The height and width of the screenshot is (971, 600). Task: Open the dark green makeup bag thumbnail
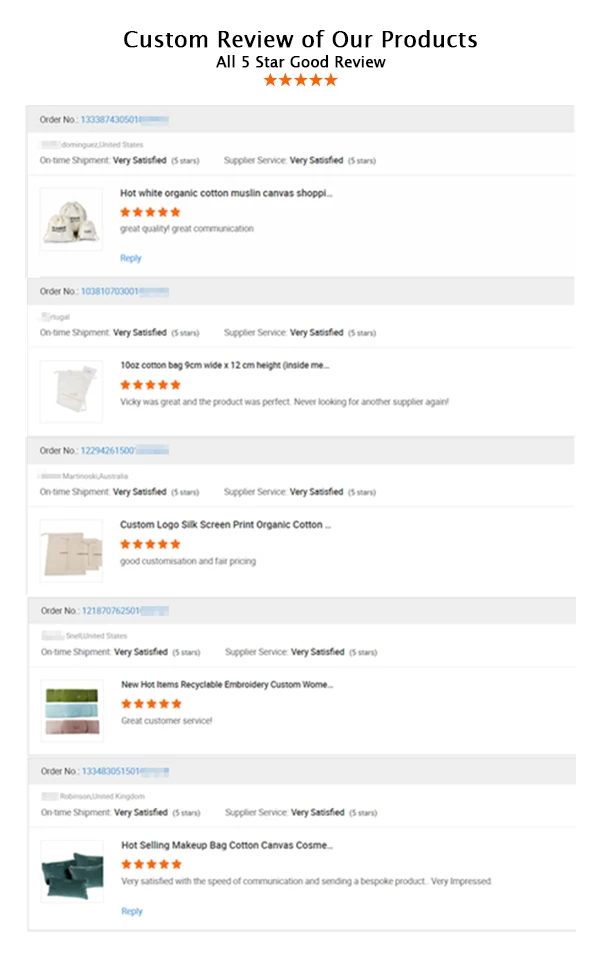click(x=72, y=871)
